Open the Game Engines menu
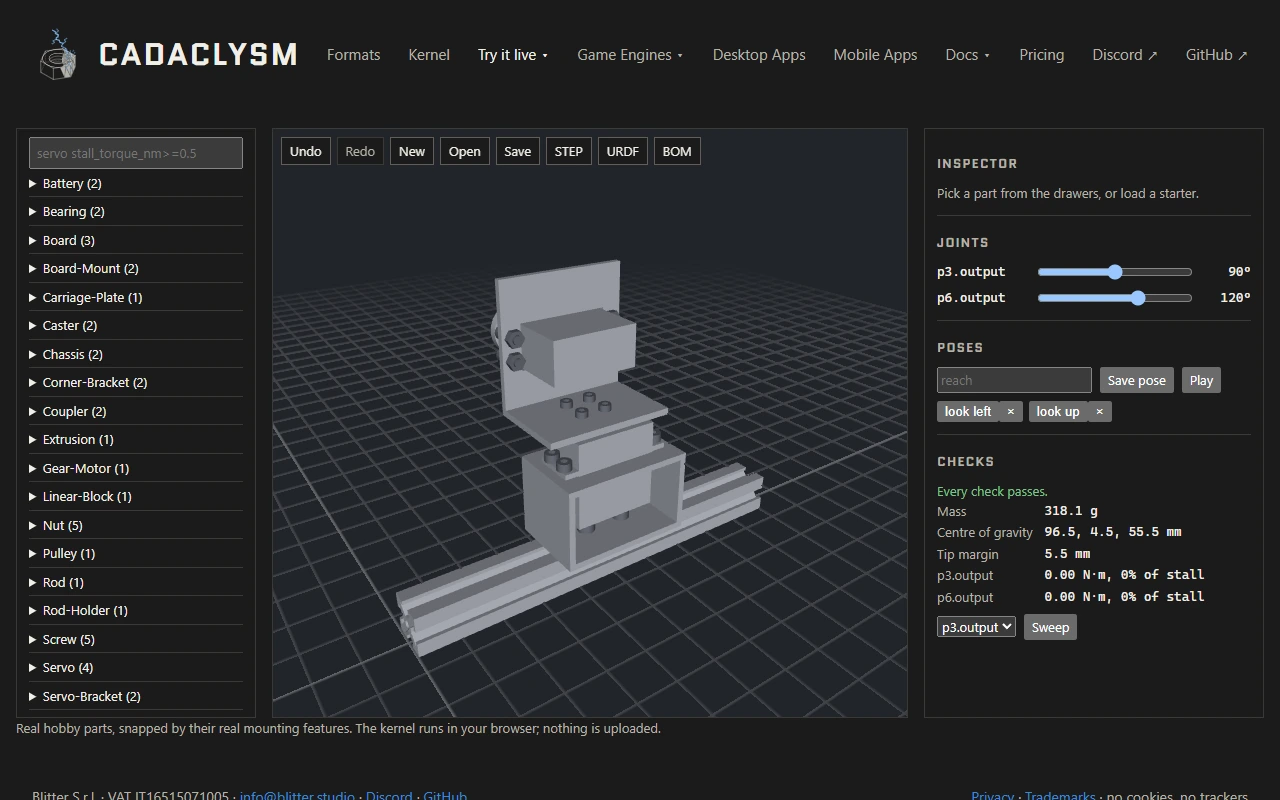Screen dimensions: 1280x800 tap(630, 55)
